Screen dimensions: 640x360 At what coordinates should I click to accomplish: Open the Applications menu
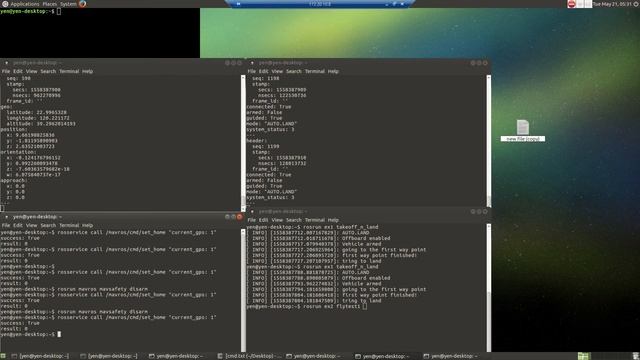[x=24, y=4]
